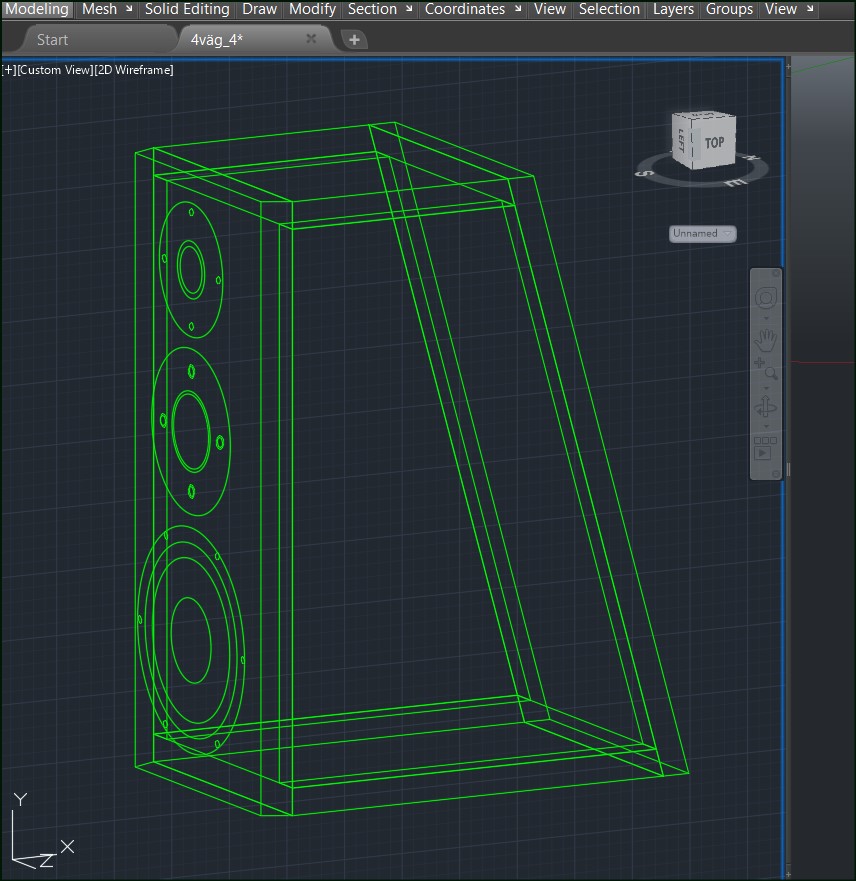This screenshot has width=856, height=881.
Task: Click the Mesh panel title
Action: 99,9
